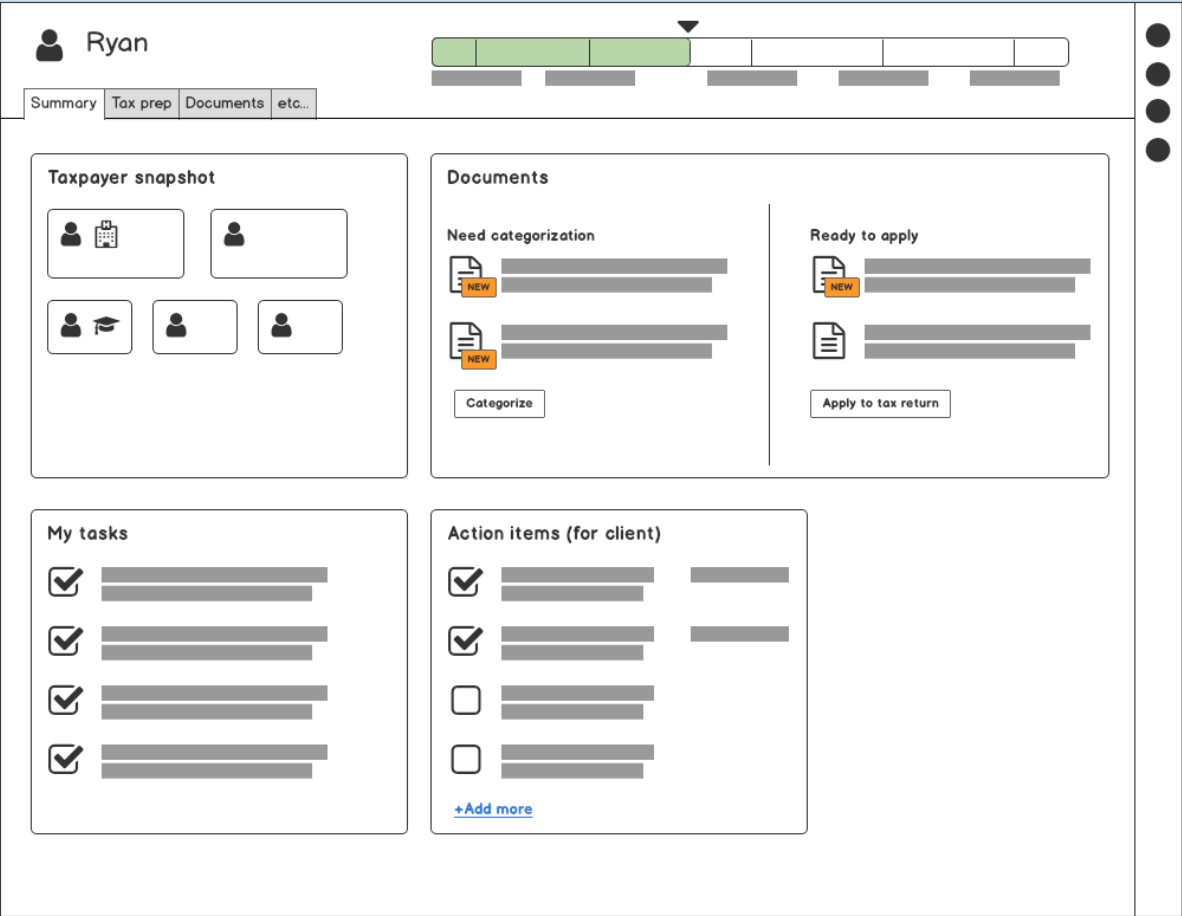Click the office building icon in snapshot
The height and width of the screenshot is (916, 1182).
coord(106,234)
